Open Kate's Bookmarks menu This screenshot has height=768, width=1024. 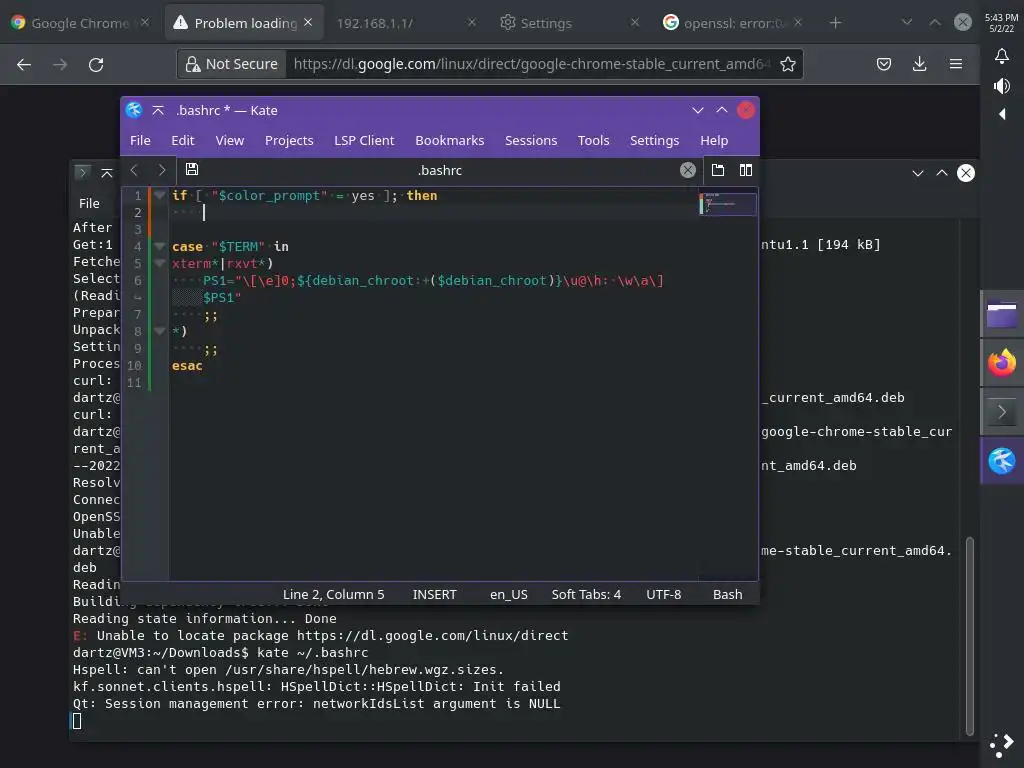[x=449, y=140]
